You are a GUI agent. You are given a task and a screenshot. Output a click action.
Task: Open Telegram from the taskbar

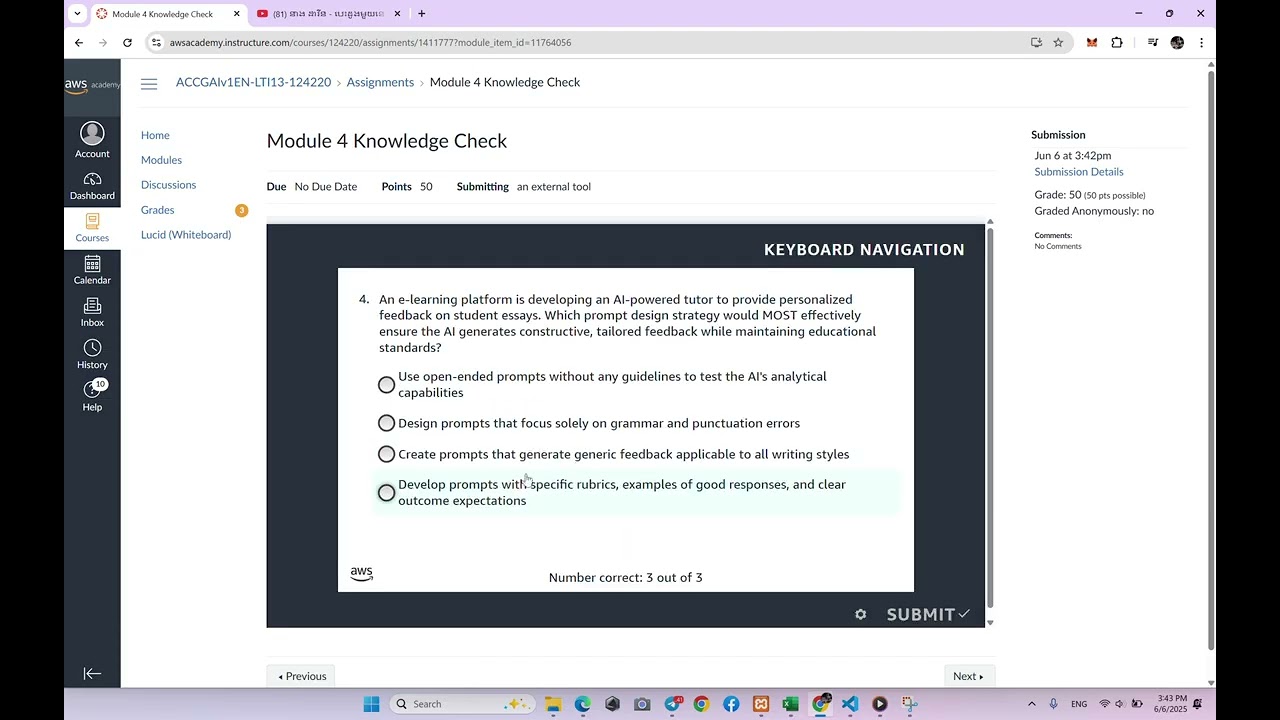[x=672, y=704]
